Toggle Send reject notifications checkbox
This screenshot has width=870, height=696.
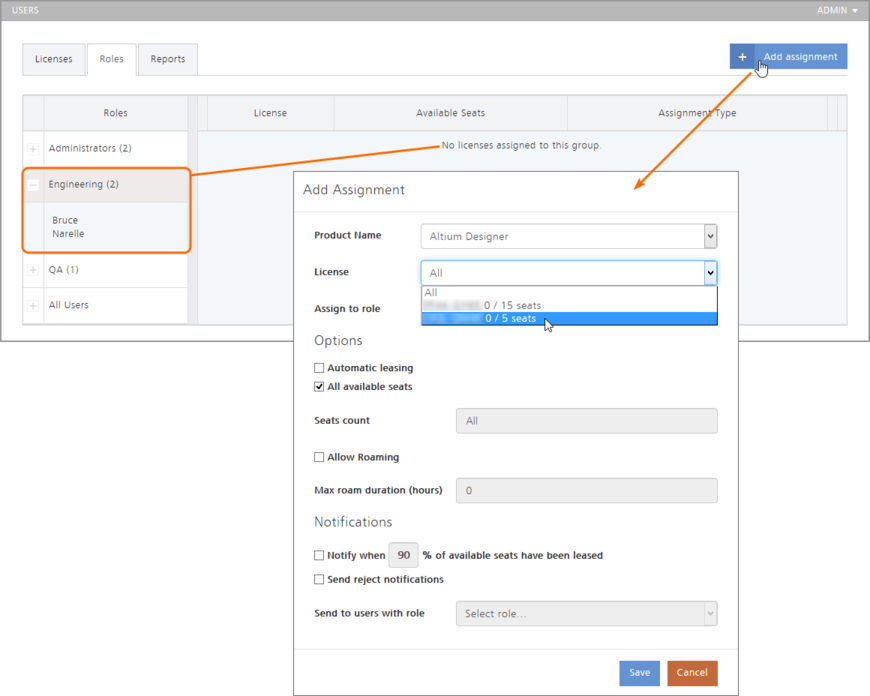(x=319, y=579)
